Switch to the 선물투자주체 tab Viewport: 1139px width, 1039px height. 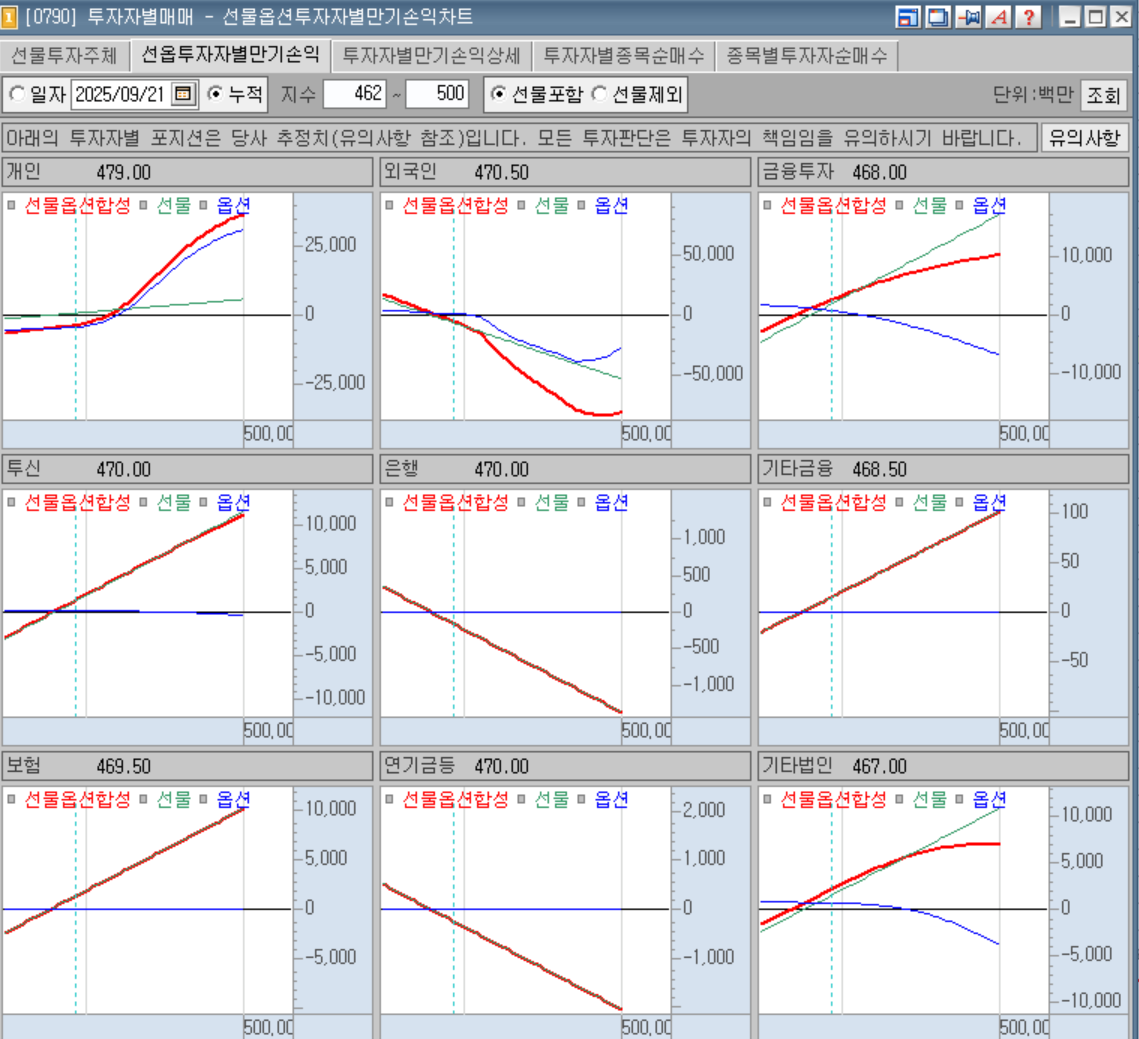[64, 56]
